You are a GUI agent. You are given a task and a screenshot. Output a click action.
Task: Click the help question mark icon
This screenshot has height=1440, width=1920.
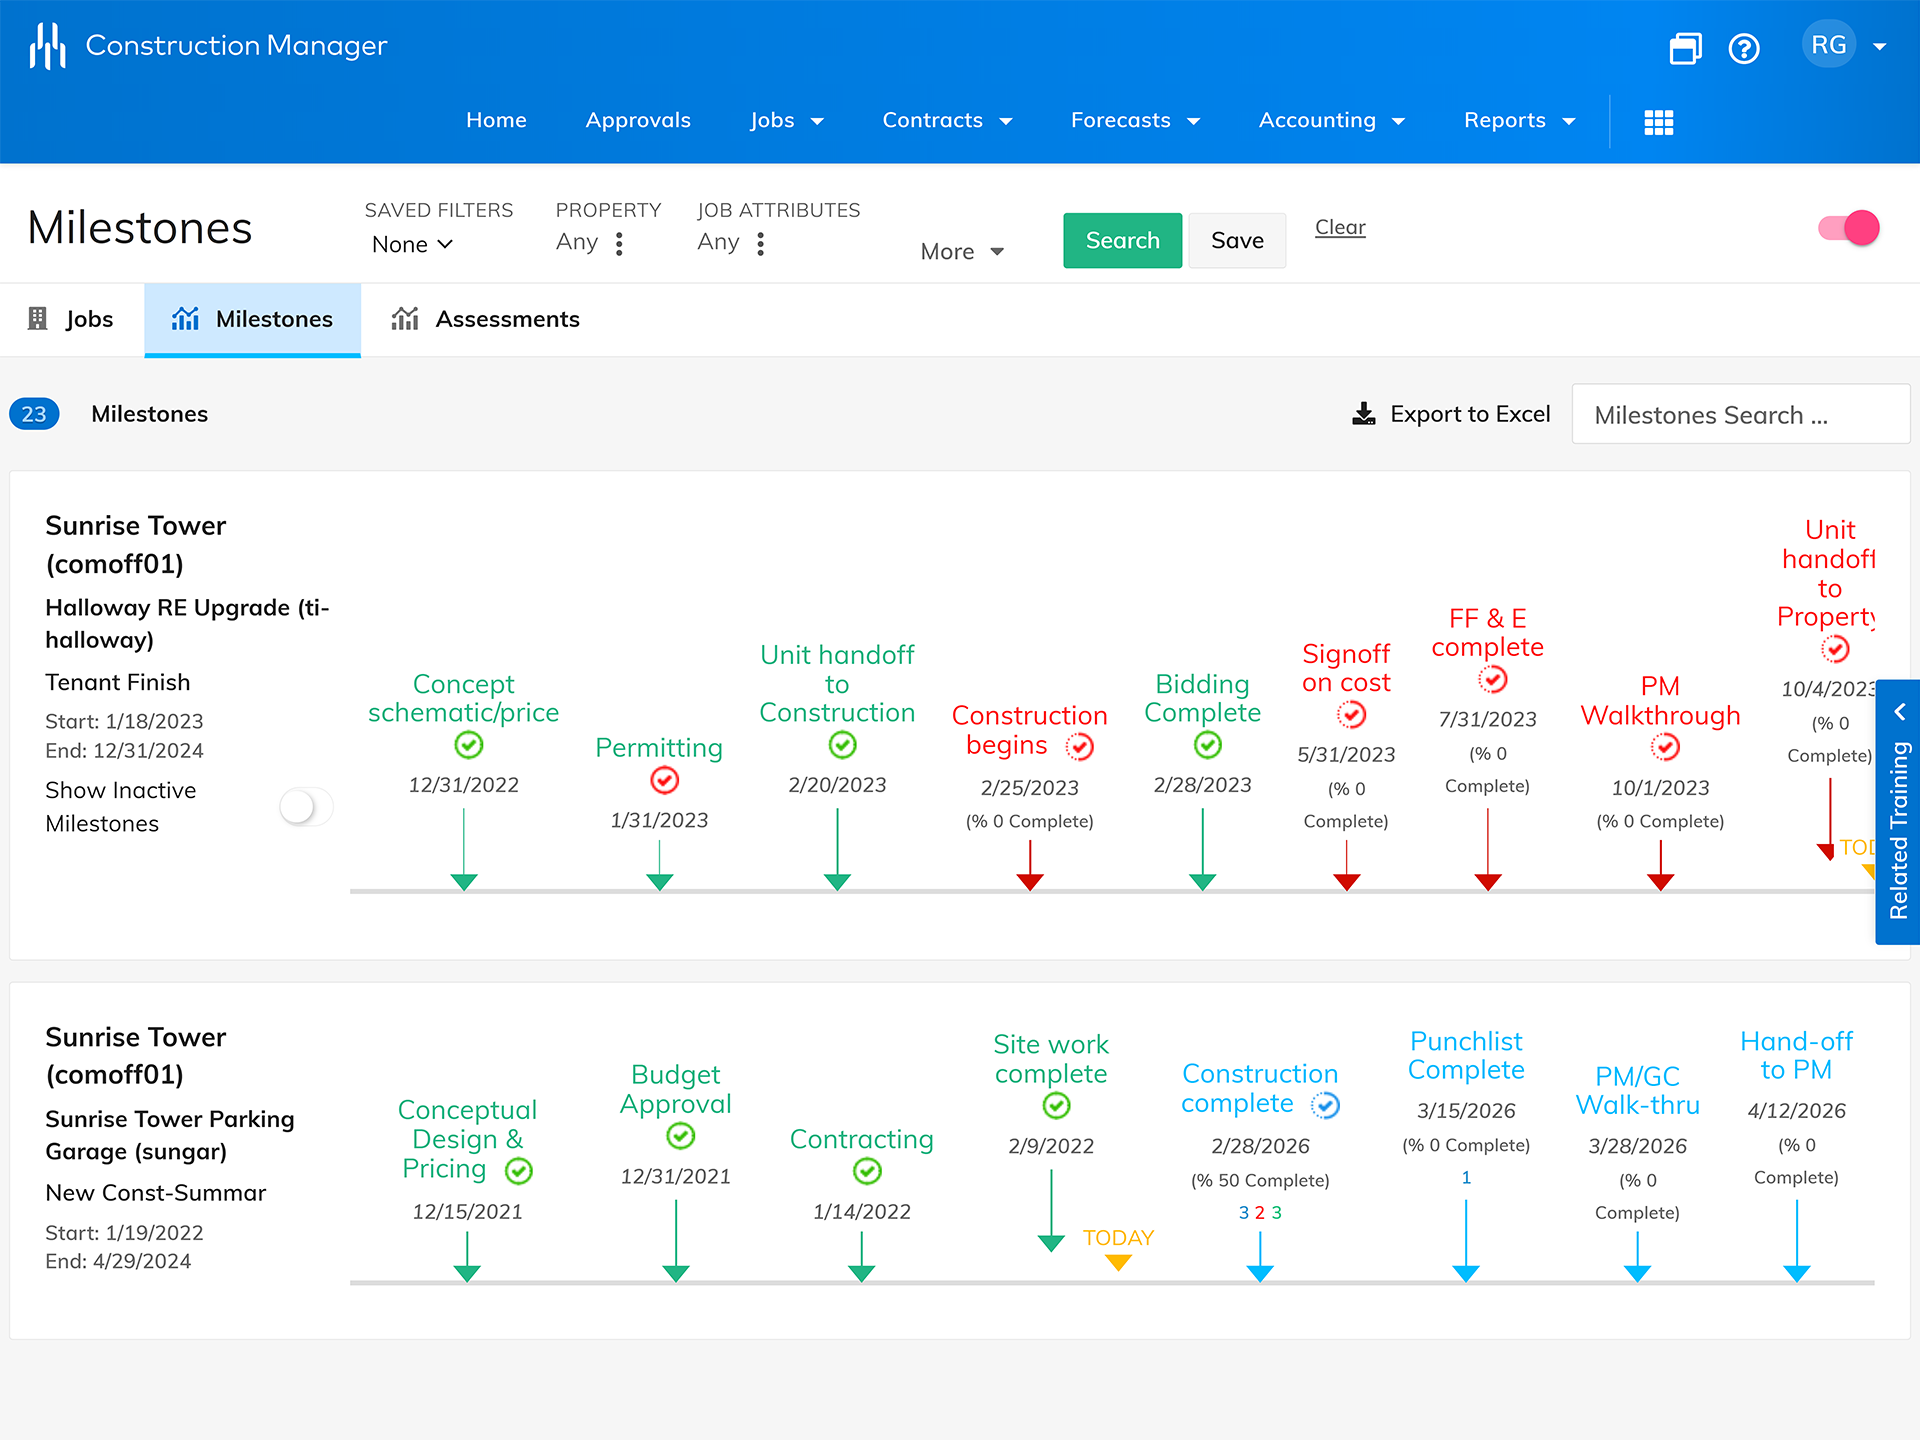[1744, 48]
